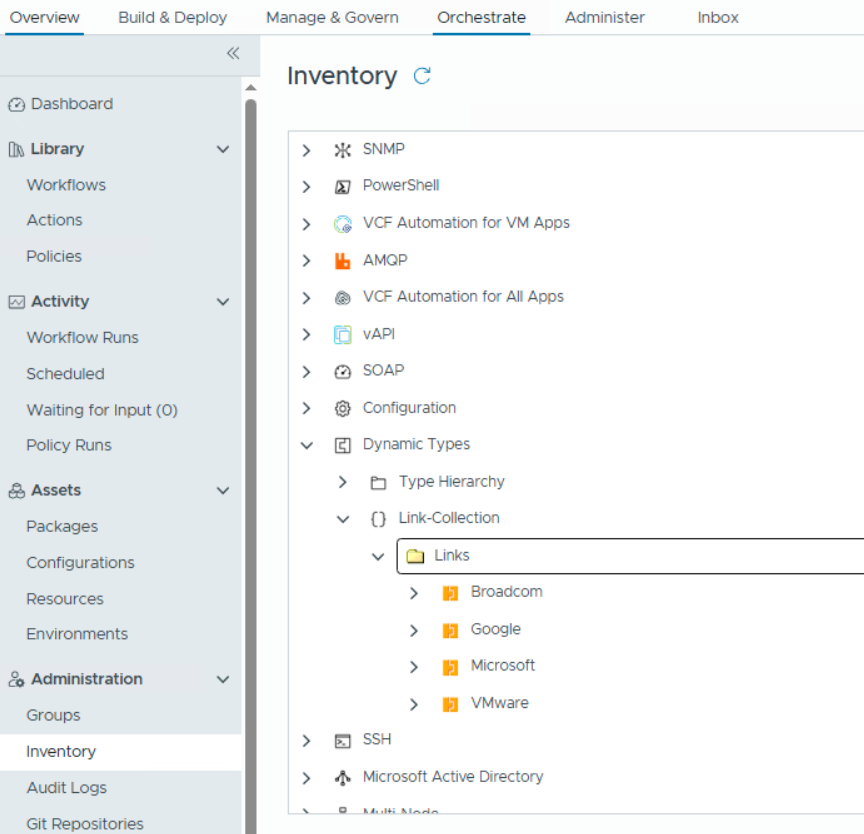Viewport: 864px width, 834px height.
Task: Click the sidebar vertical scrollbar
Action: point(250,400)
